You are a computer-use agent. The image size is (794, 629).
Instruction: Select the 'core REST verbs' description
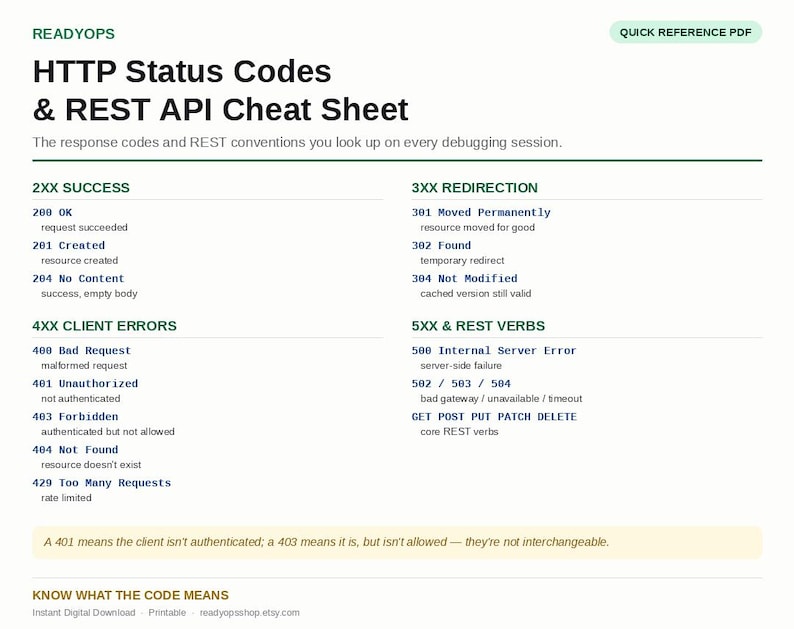459,431
